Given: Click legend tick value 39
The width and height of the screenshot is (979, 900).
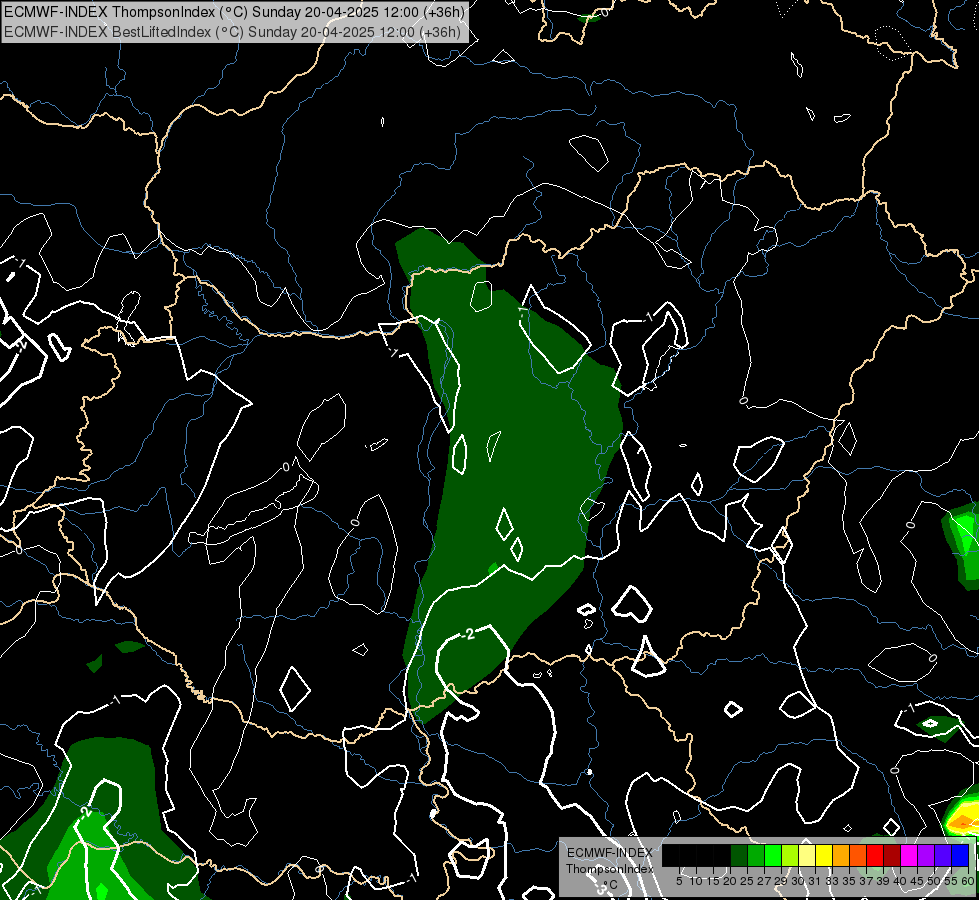Looking at the screenshot, I should 883,881.
